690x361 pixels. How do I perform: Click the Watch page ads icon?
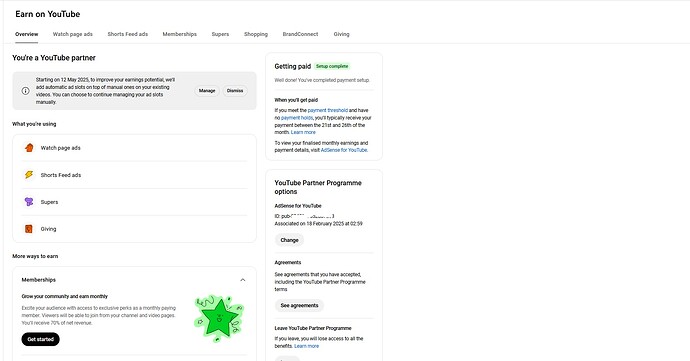(x=29, y=148)
